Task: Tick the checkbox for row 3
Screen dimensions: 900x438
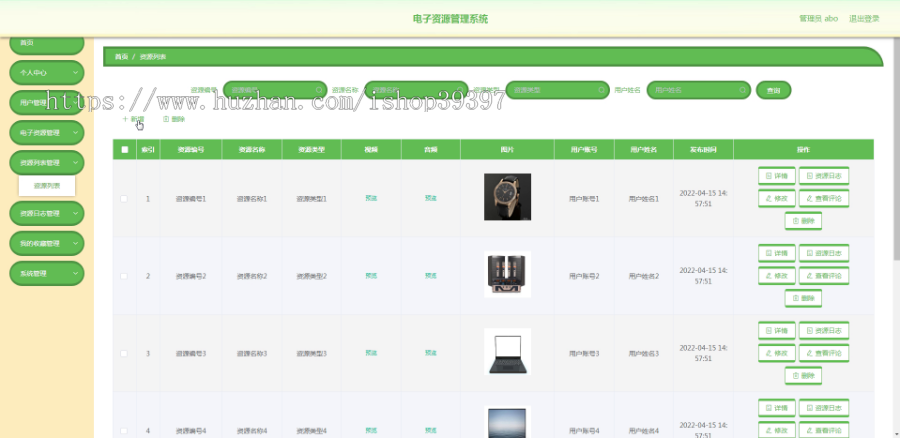Action: (x=124, y=354)
